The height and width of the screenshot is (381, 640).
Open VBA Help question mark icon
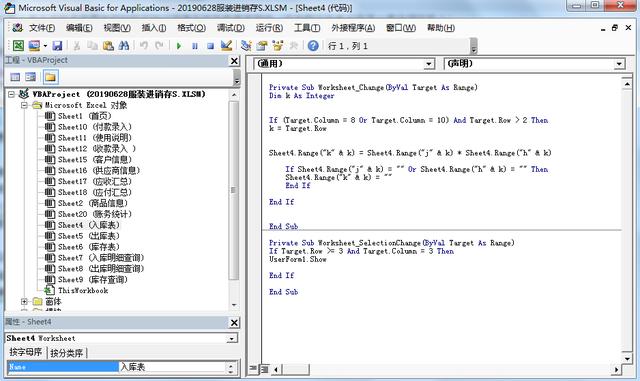(x=313, y=46)
